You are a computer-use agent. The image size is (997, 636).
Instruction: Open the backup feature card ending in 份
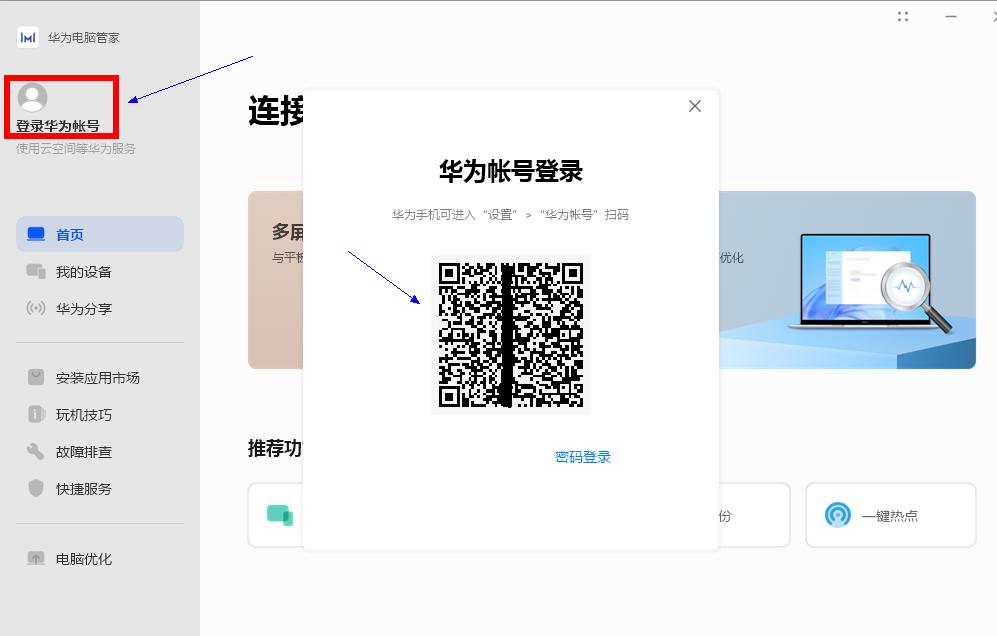(x=720, y=514)
